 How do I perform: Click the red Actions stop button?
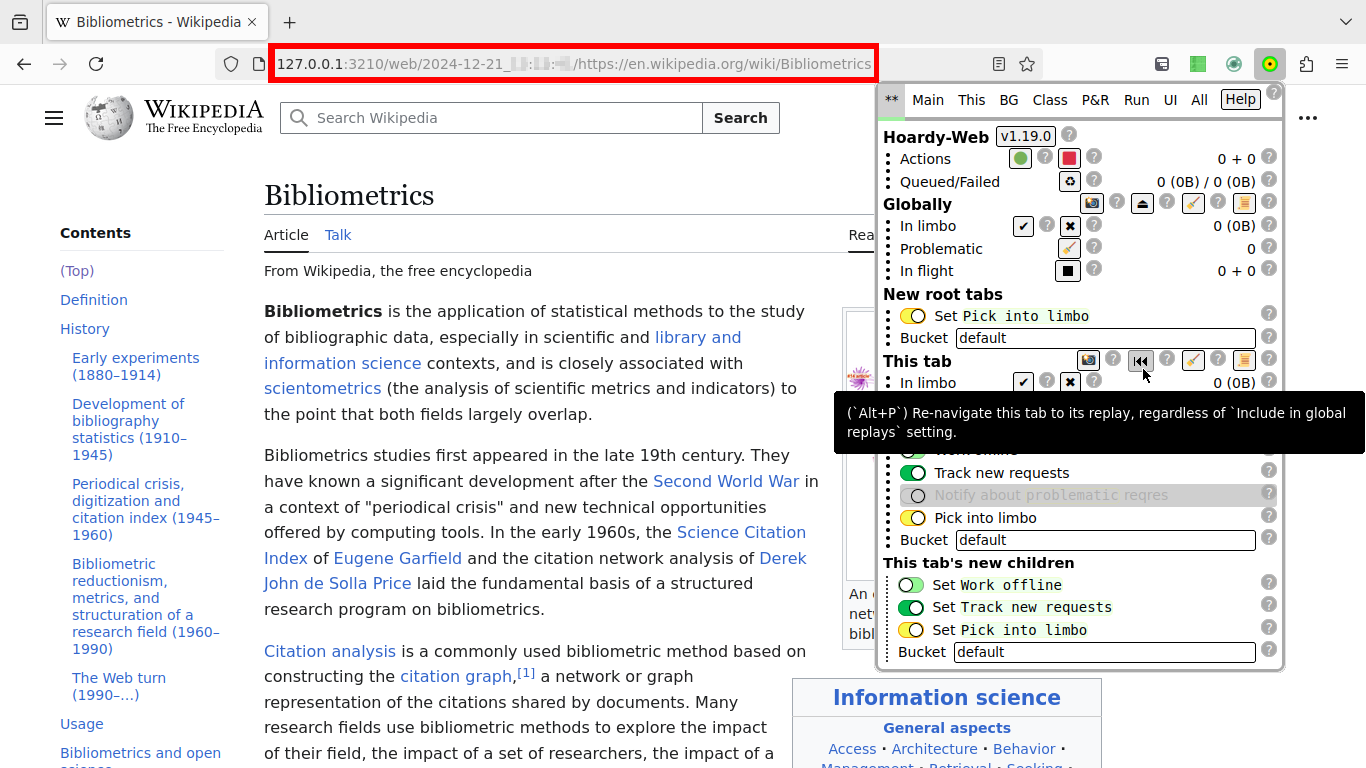[x=1069, y=158]
